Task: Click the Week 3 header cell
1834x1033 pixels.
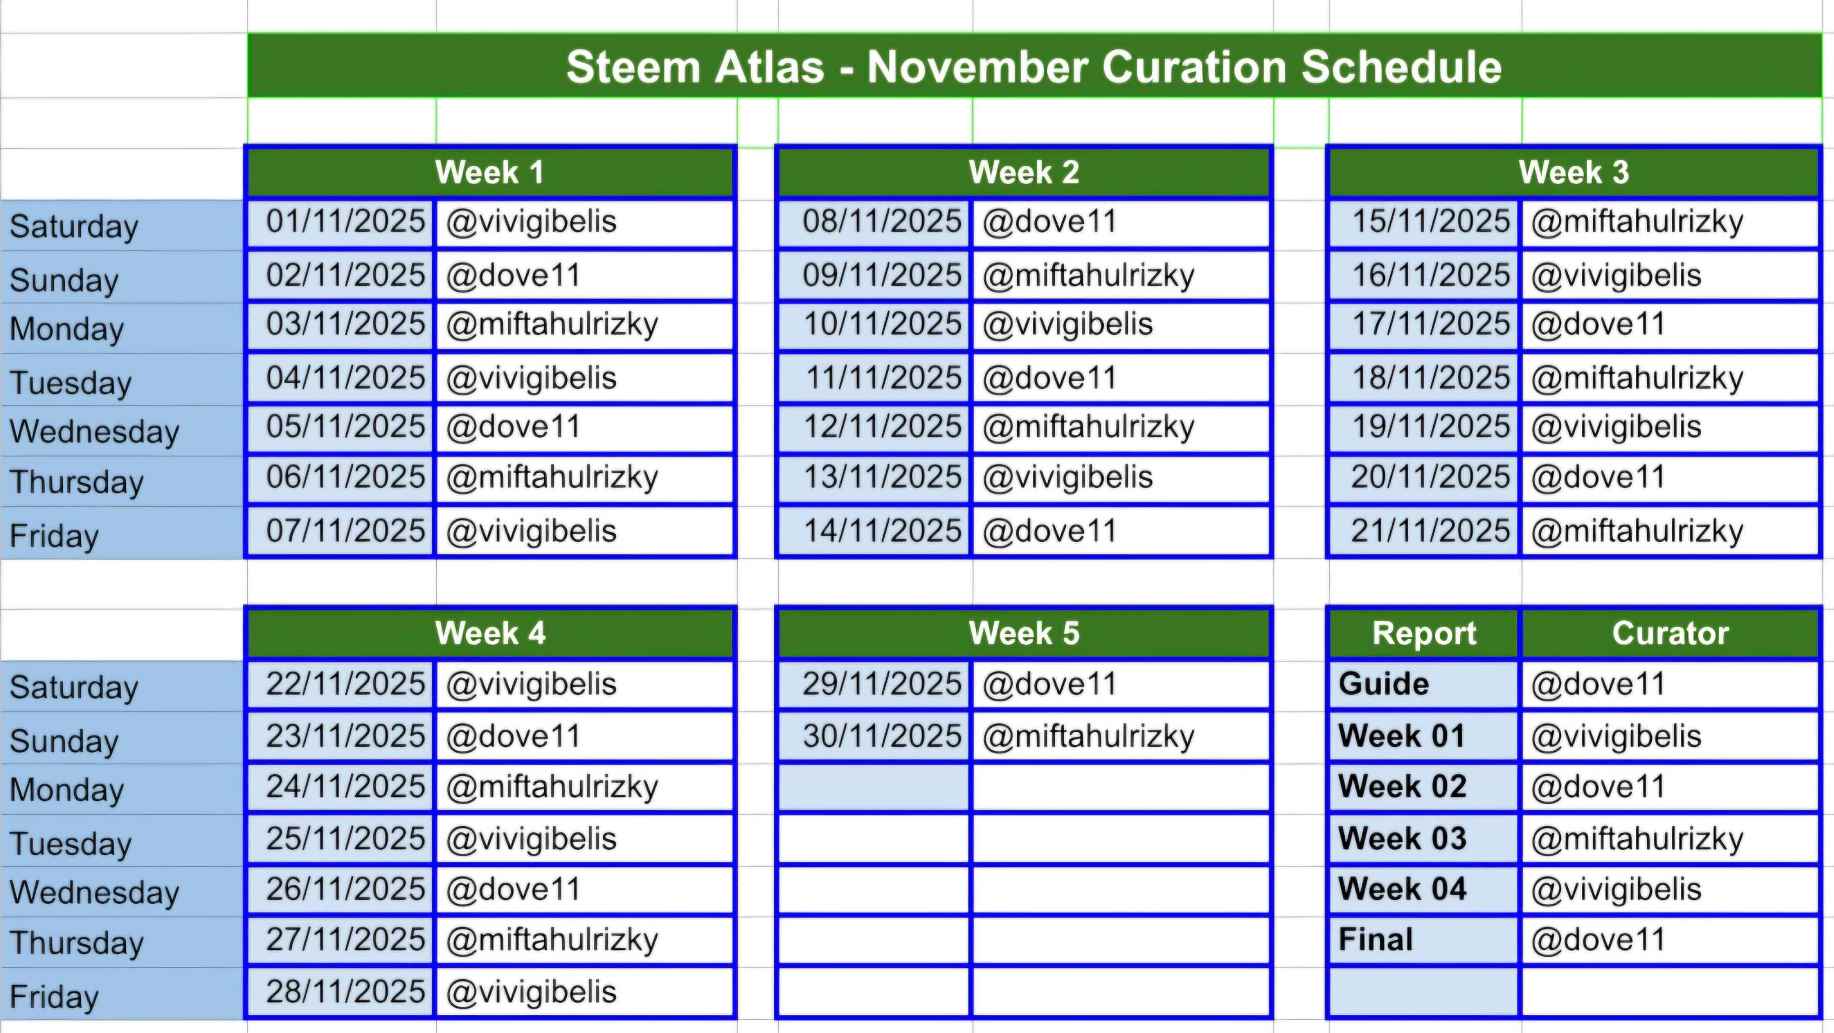Action: point(1573,172)
